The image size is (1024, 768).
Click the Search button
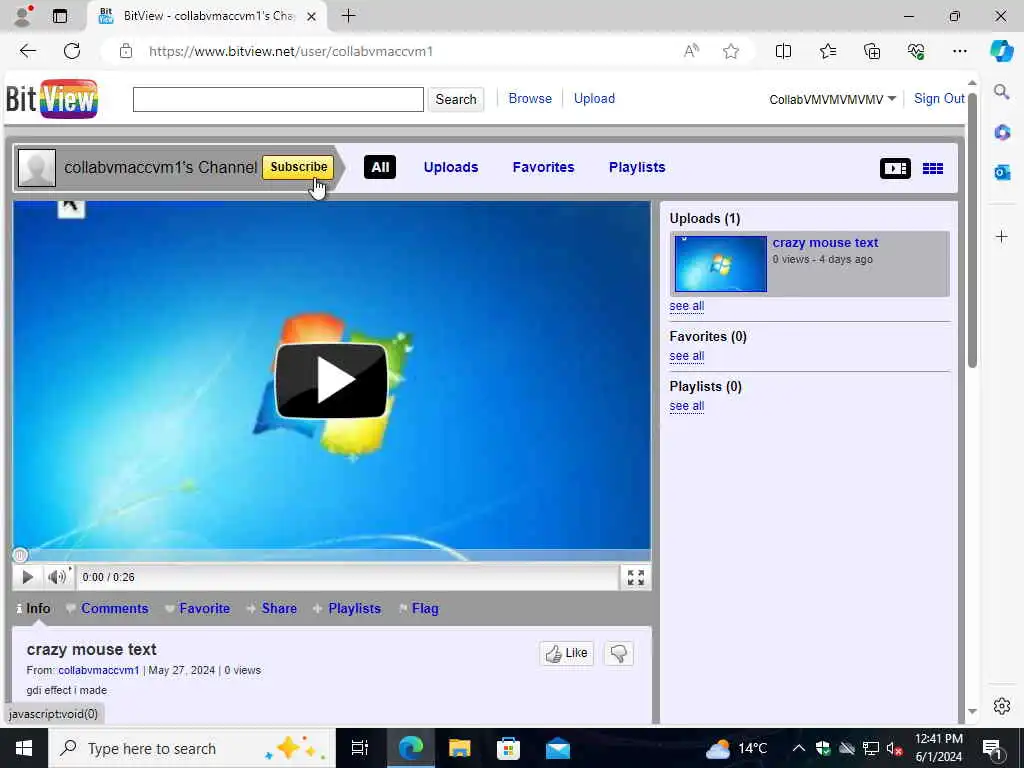click(x=456, y=99)
